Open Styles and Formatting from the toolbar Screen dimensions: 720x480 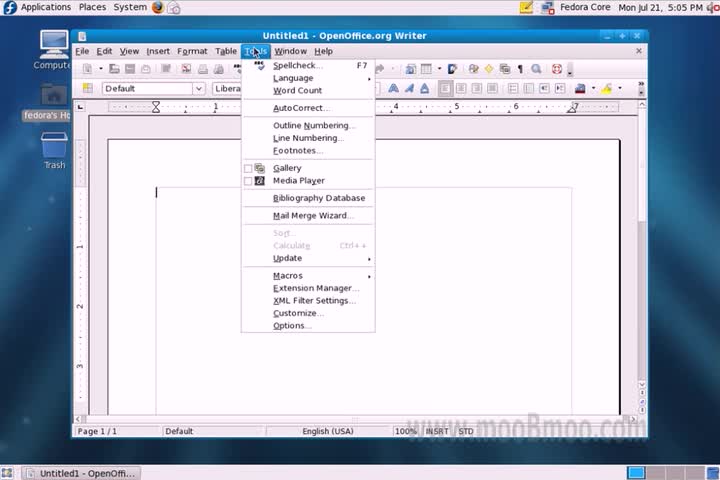coord(87,88)
